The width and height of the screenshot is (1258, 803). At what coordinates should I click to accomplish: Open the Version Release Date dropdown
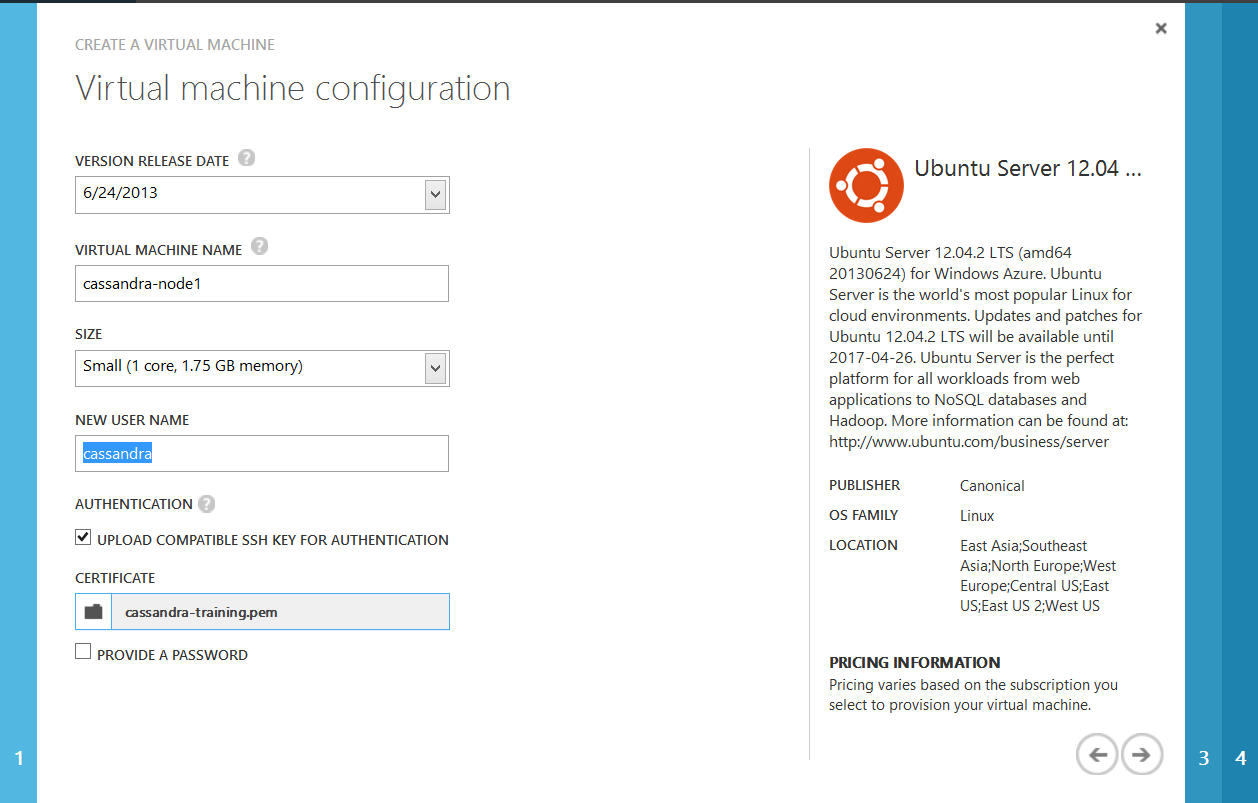tap(262, 194)
